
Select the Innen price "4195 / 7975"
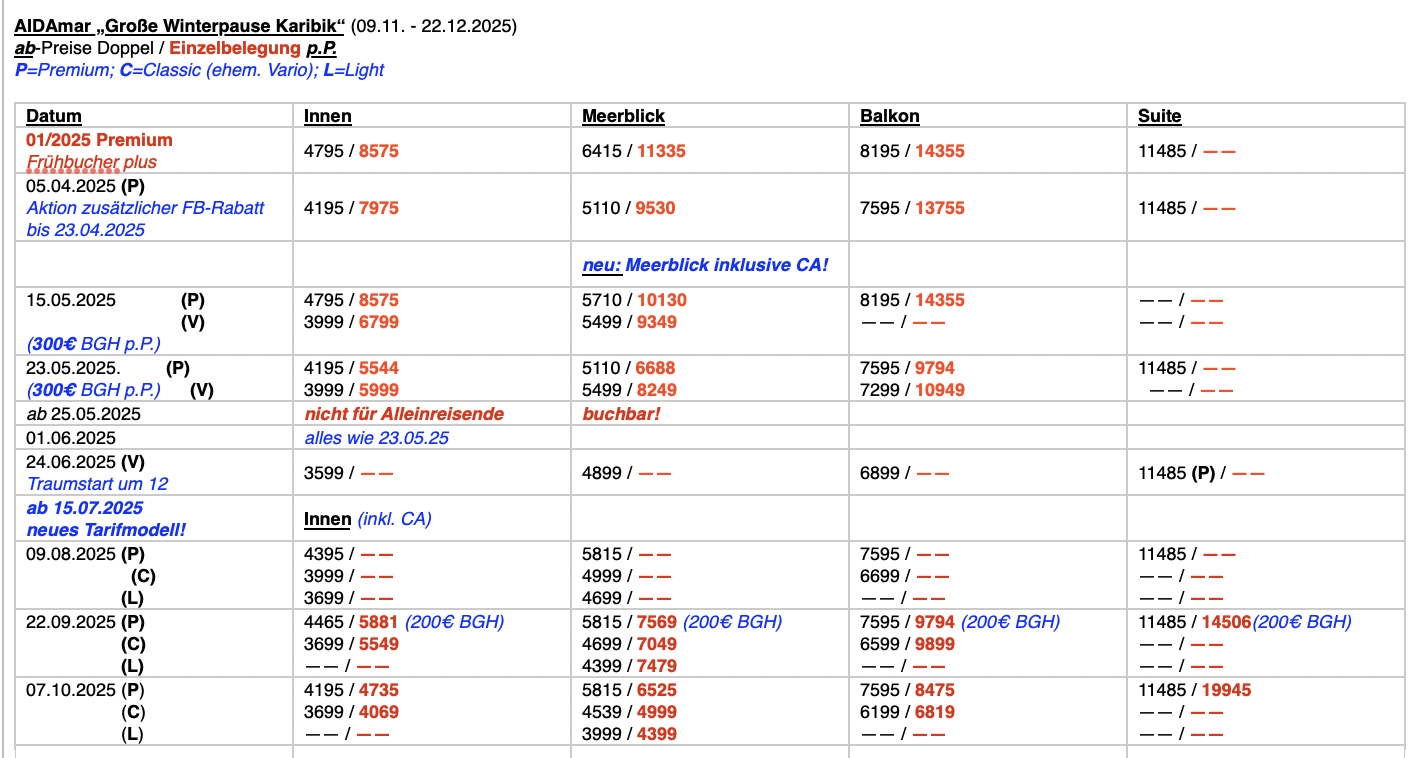click(x=351, y=208)
